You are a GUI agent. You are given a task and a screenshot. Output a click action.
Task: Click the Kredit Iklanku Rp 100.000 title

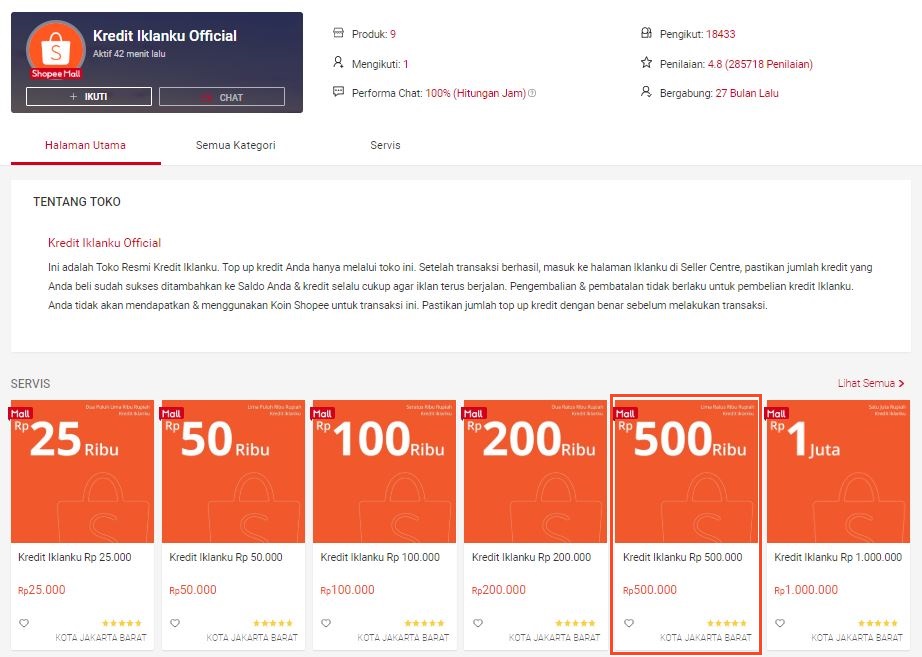380,557
